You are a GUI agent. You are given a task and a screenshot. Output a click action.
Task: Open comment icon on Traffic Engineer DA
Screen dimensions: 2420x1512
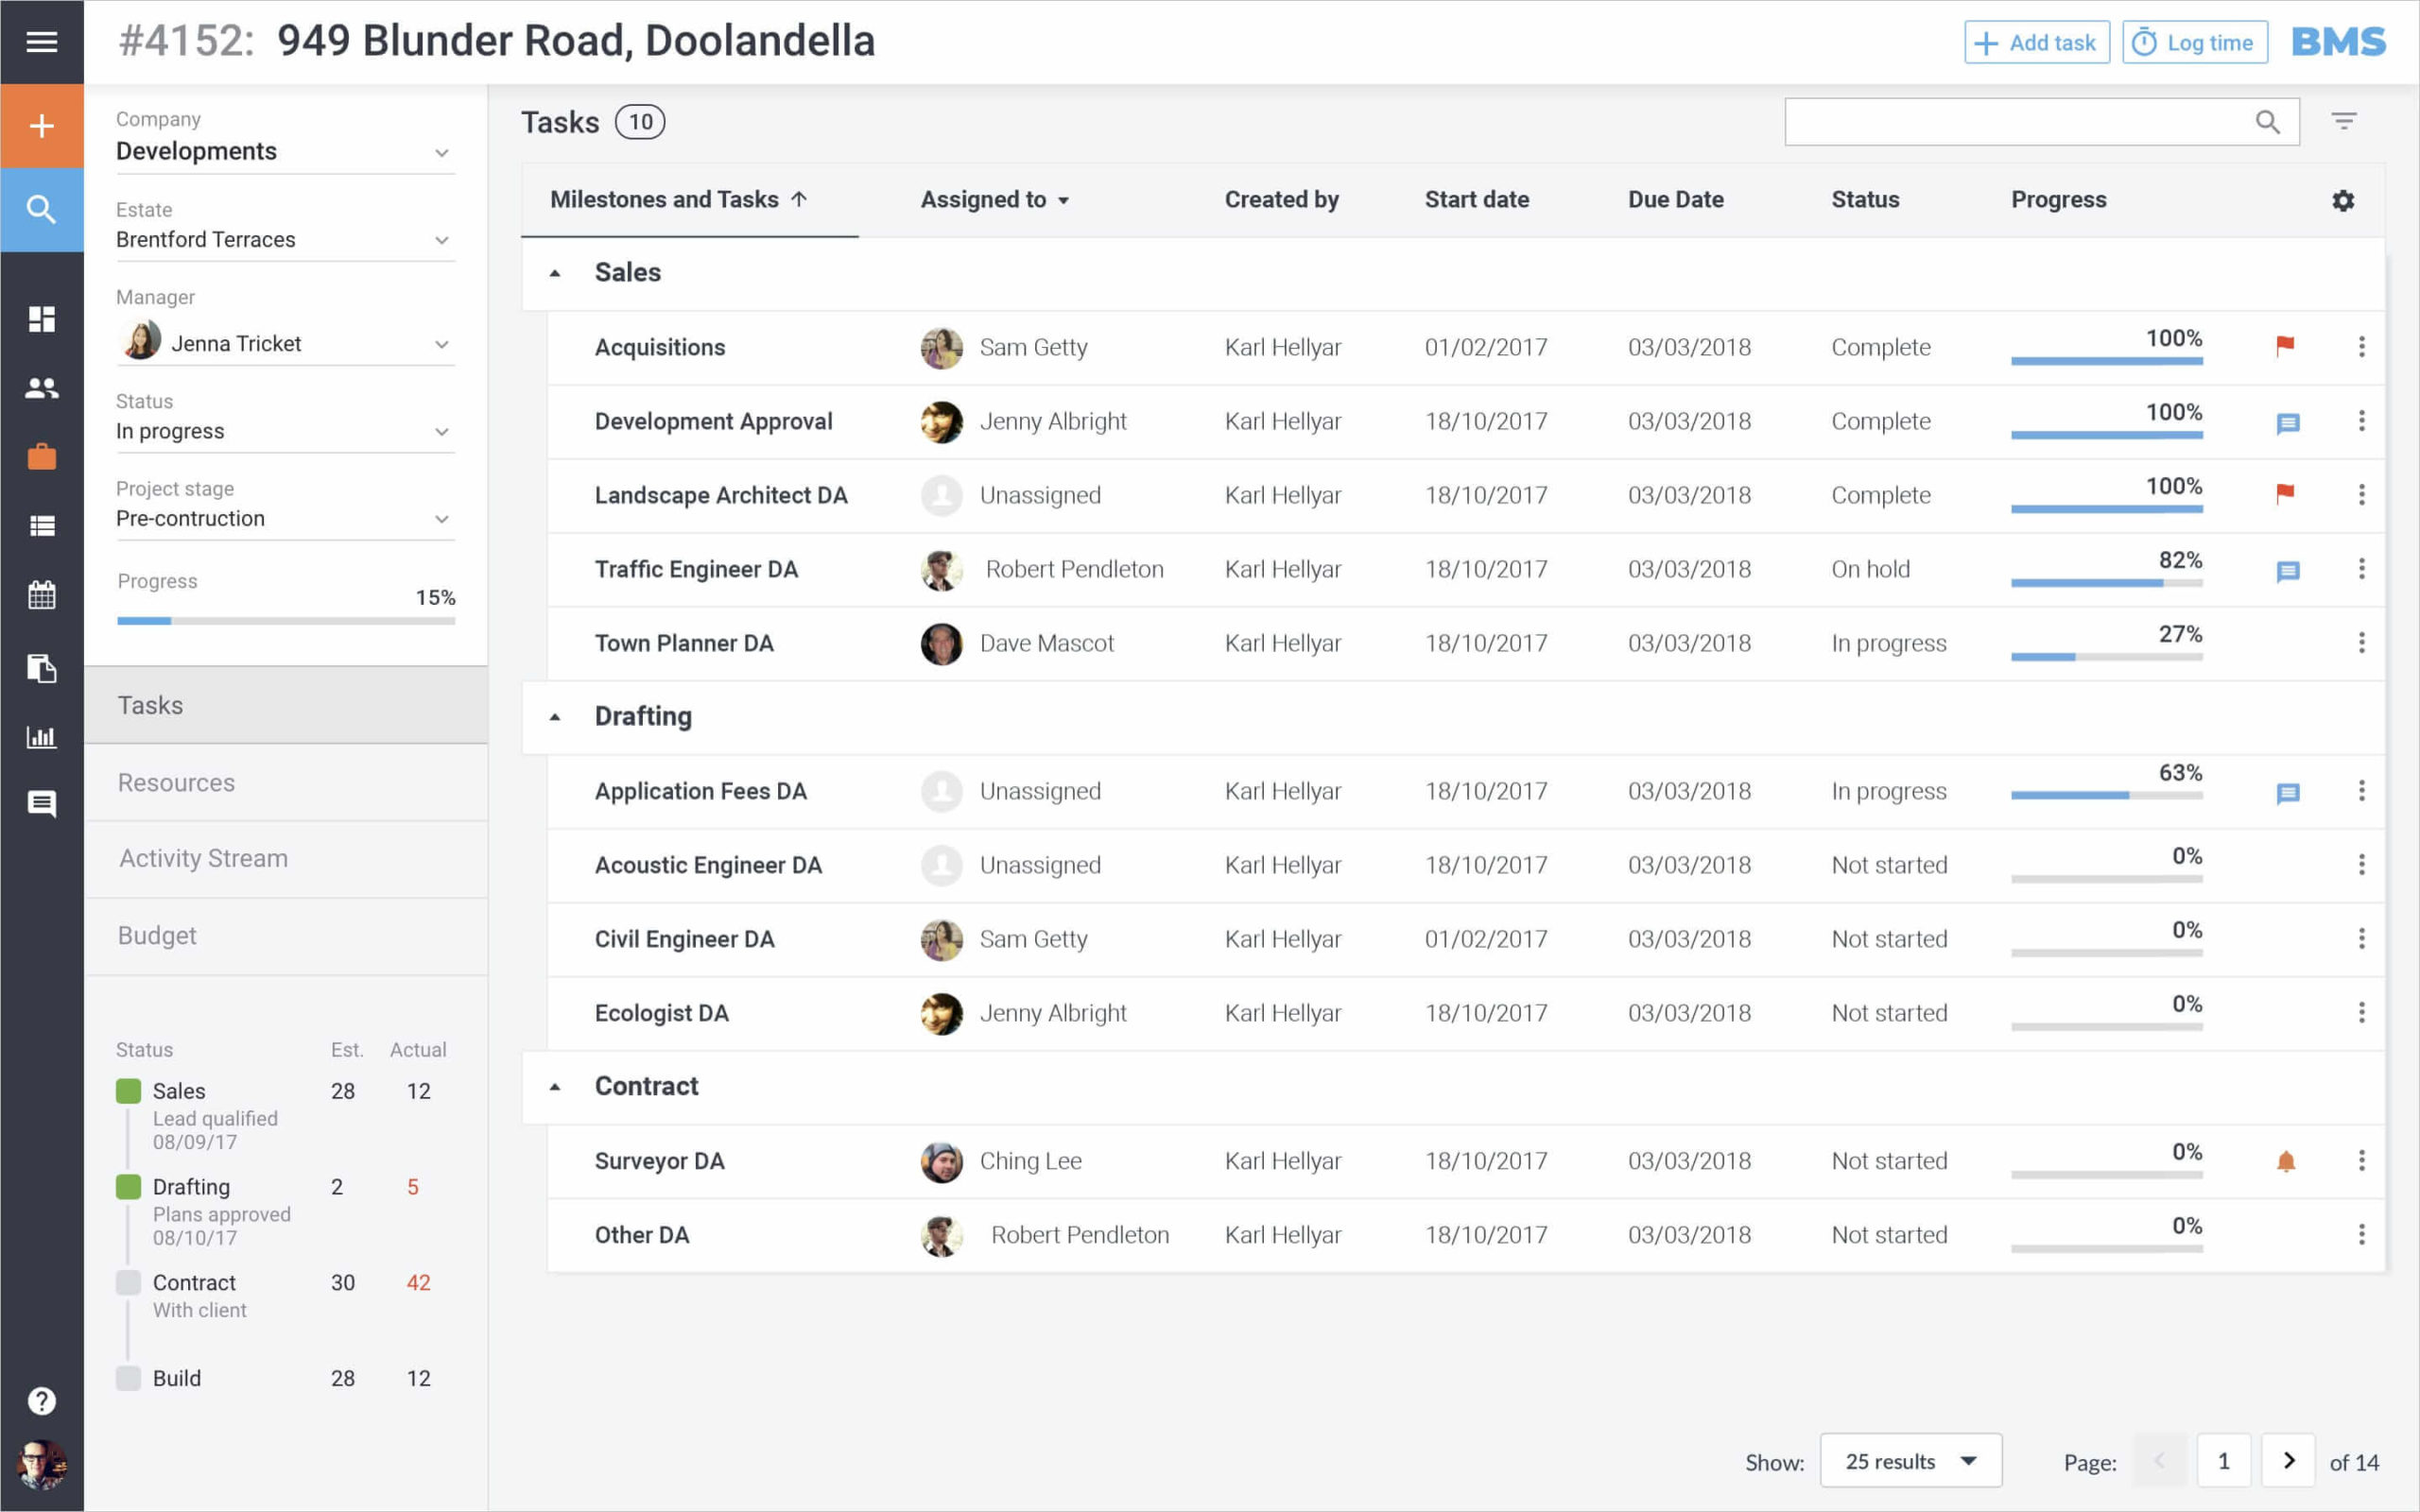coord(2287,571)
